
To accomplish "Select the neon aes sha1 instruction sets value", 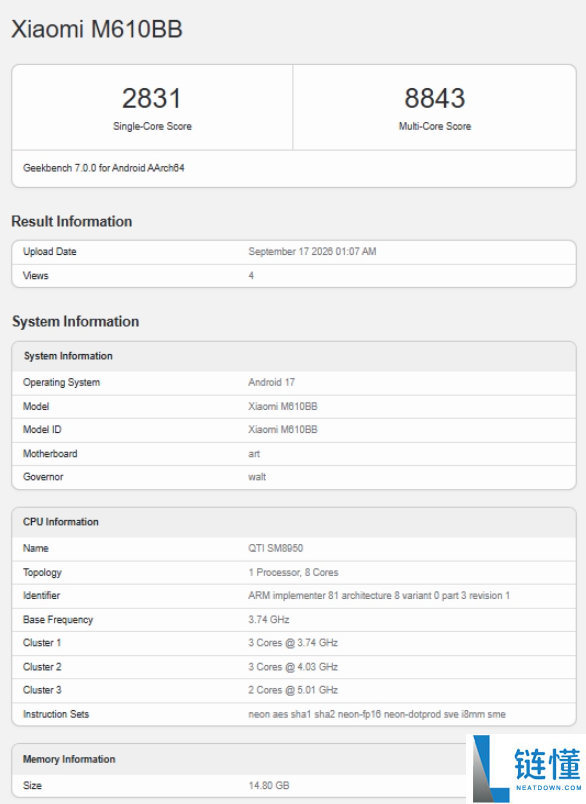I will 377,714.
